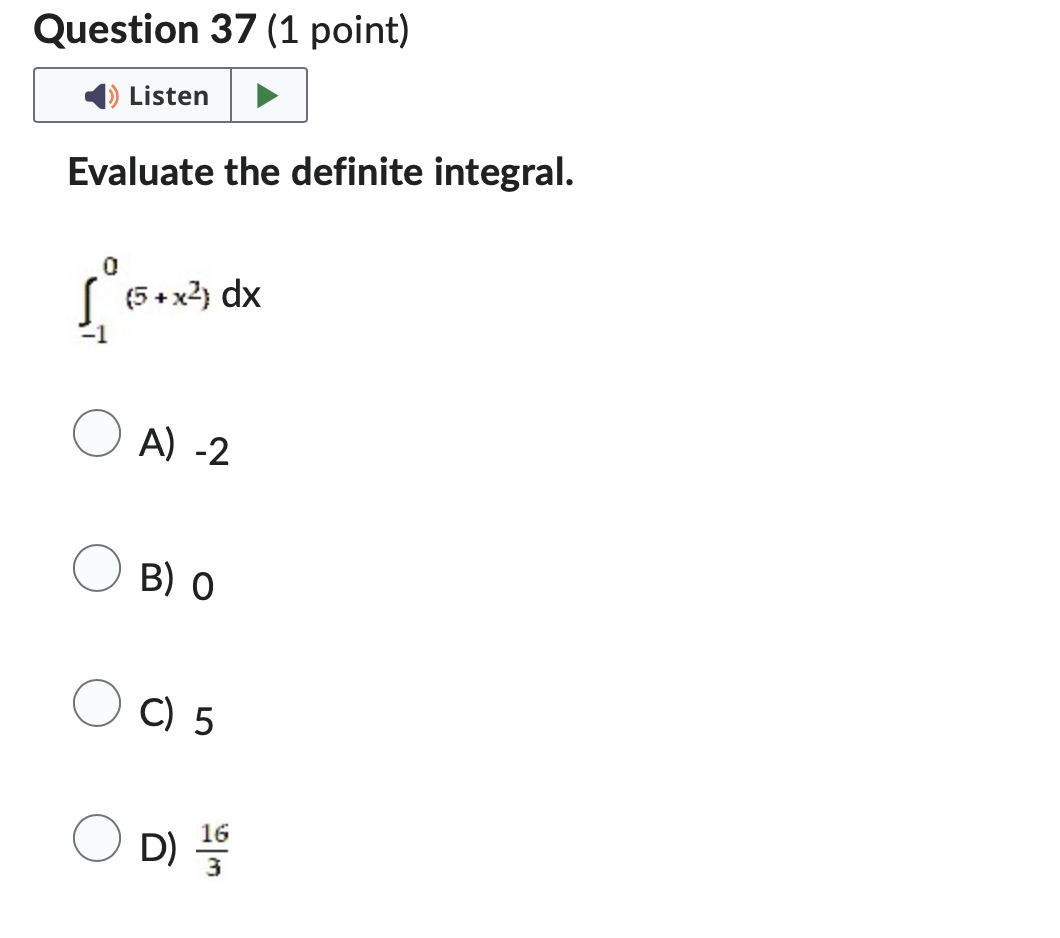Select the radio button for D) 16/3
The height and width of the screenshot is (938, 1060).
[x=96, y=838]
